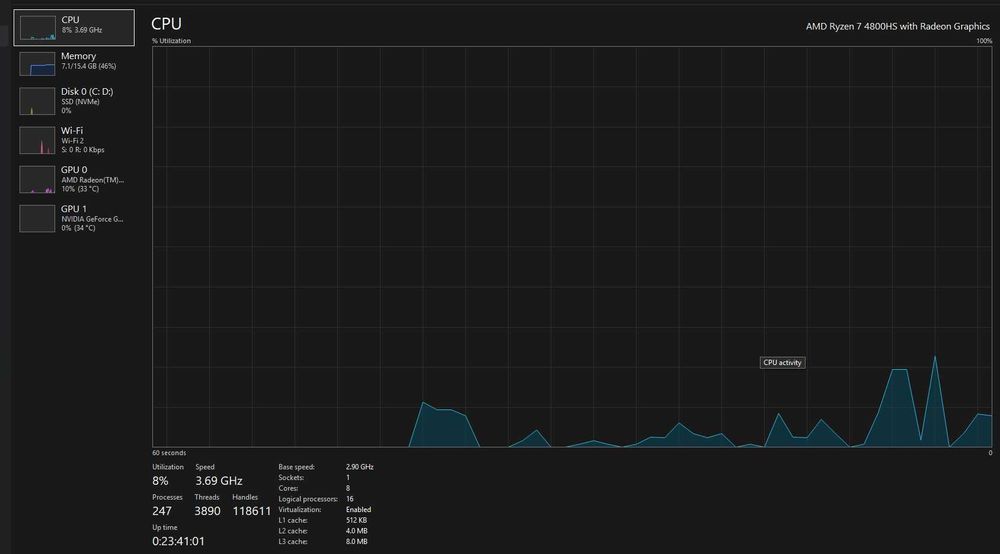This screenshot has width=1000, height=554.
Task: Click the 3.69 GHz speed value
Action: [219, 481]
